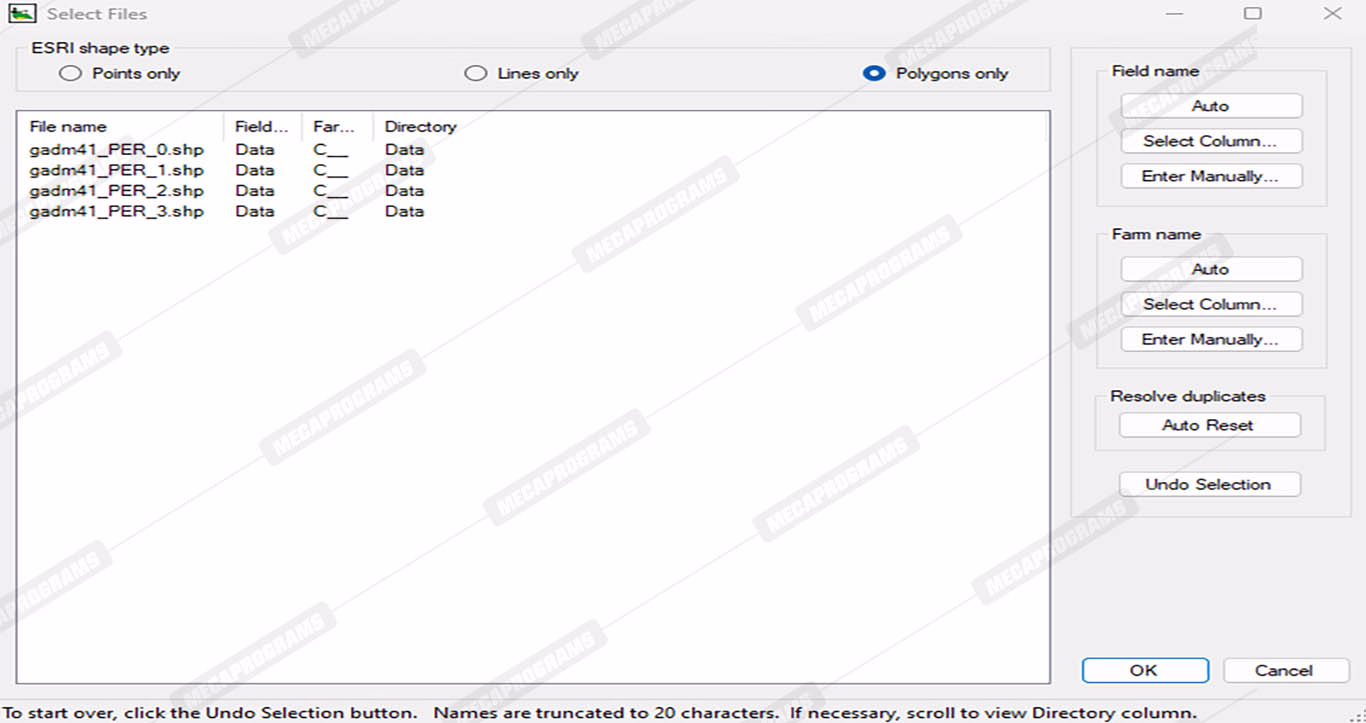The height and width of the screenshot is (723, 1366).
Task: Select the Points only radio button
Action: tap(70, 73)
